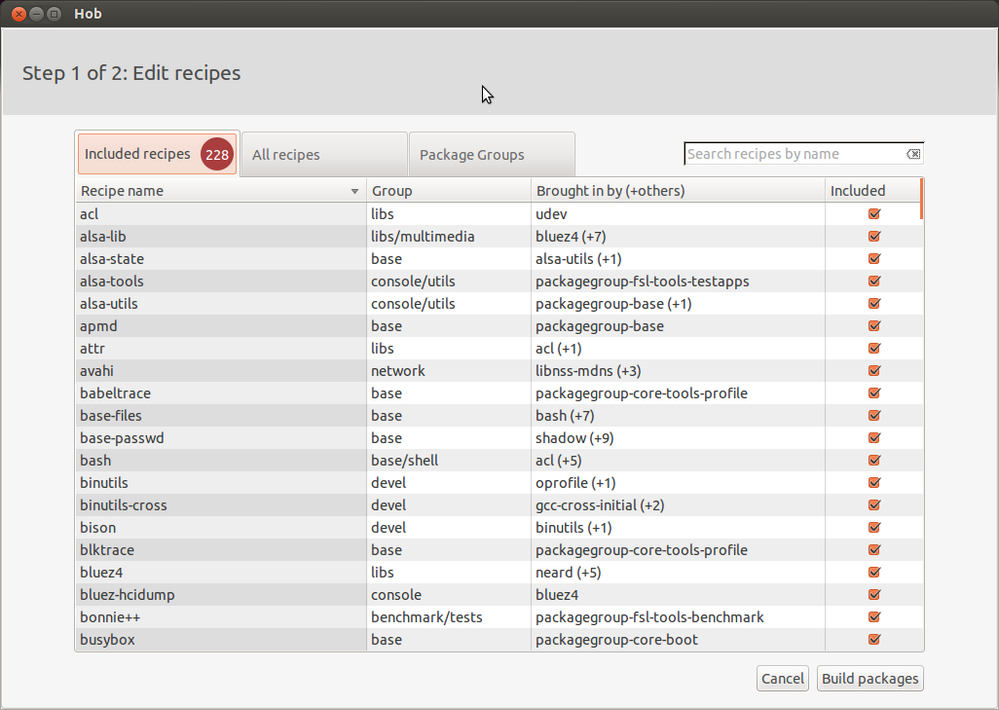Uncheck the acl recipe checkbox

[874, 214]
